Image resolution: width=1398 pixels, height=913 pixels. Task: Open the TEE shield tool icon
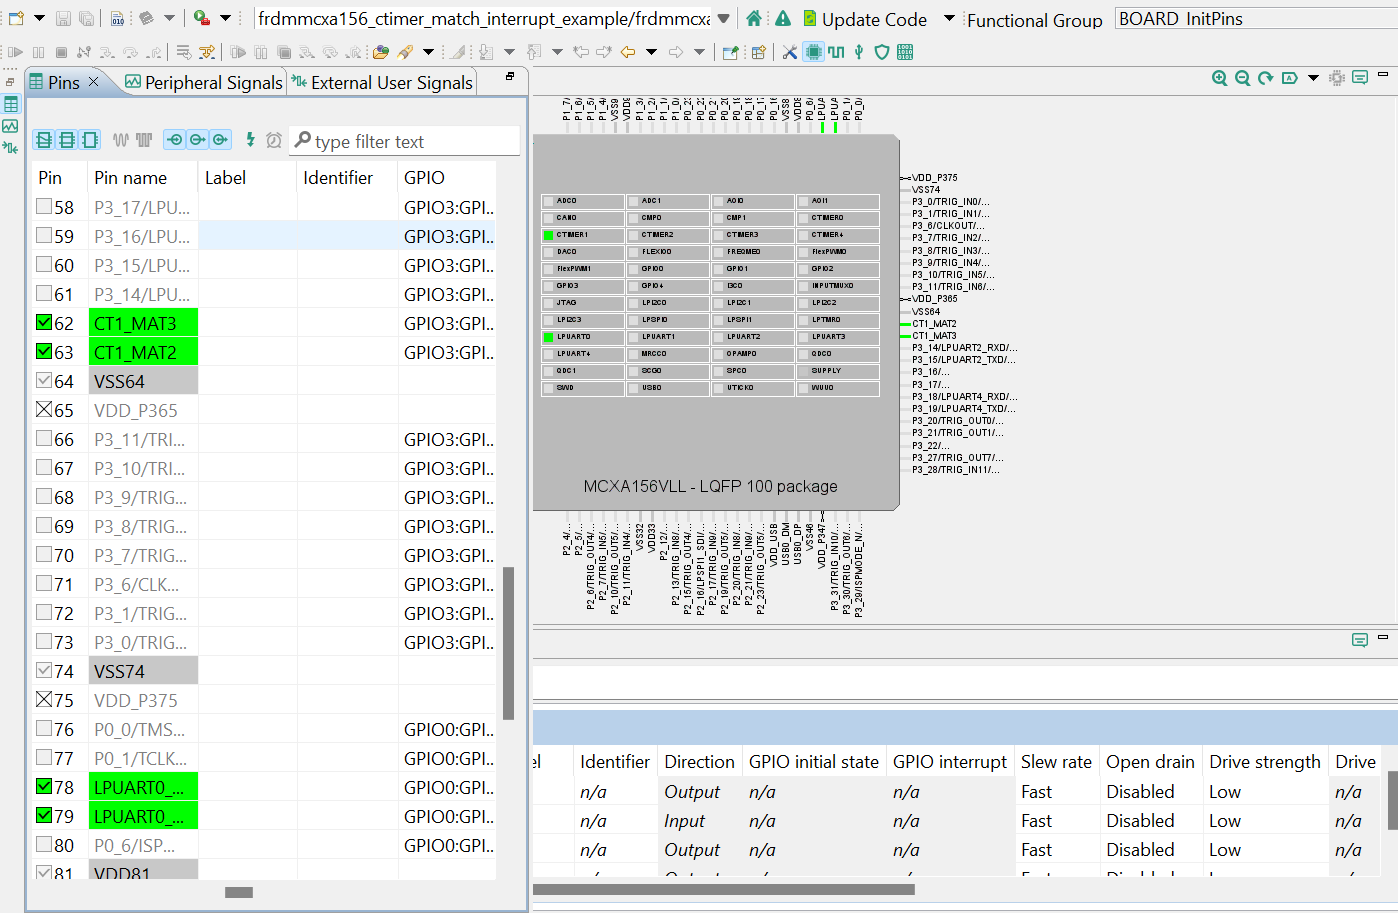882,51
